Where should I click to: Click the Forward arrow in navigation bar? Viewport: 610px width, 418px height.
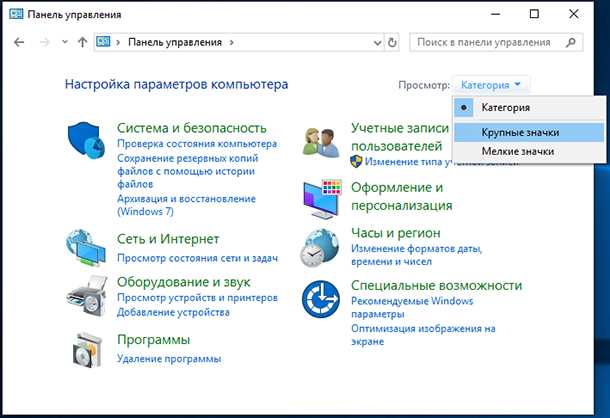coord(45,42)
